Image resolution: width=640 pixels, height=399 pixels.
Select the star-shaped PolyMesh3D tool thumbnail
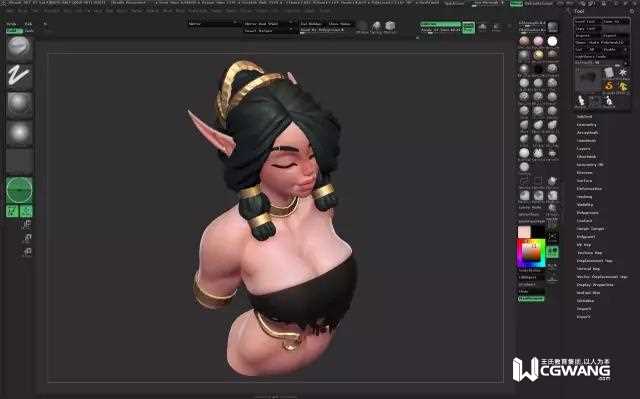pos(623,72)
